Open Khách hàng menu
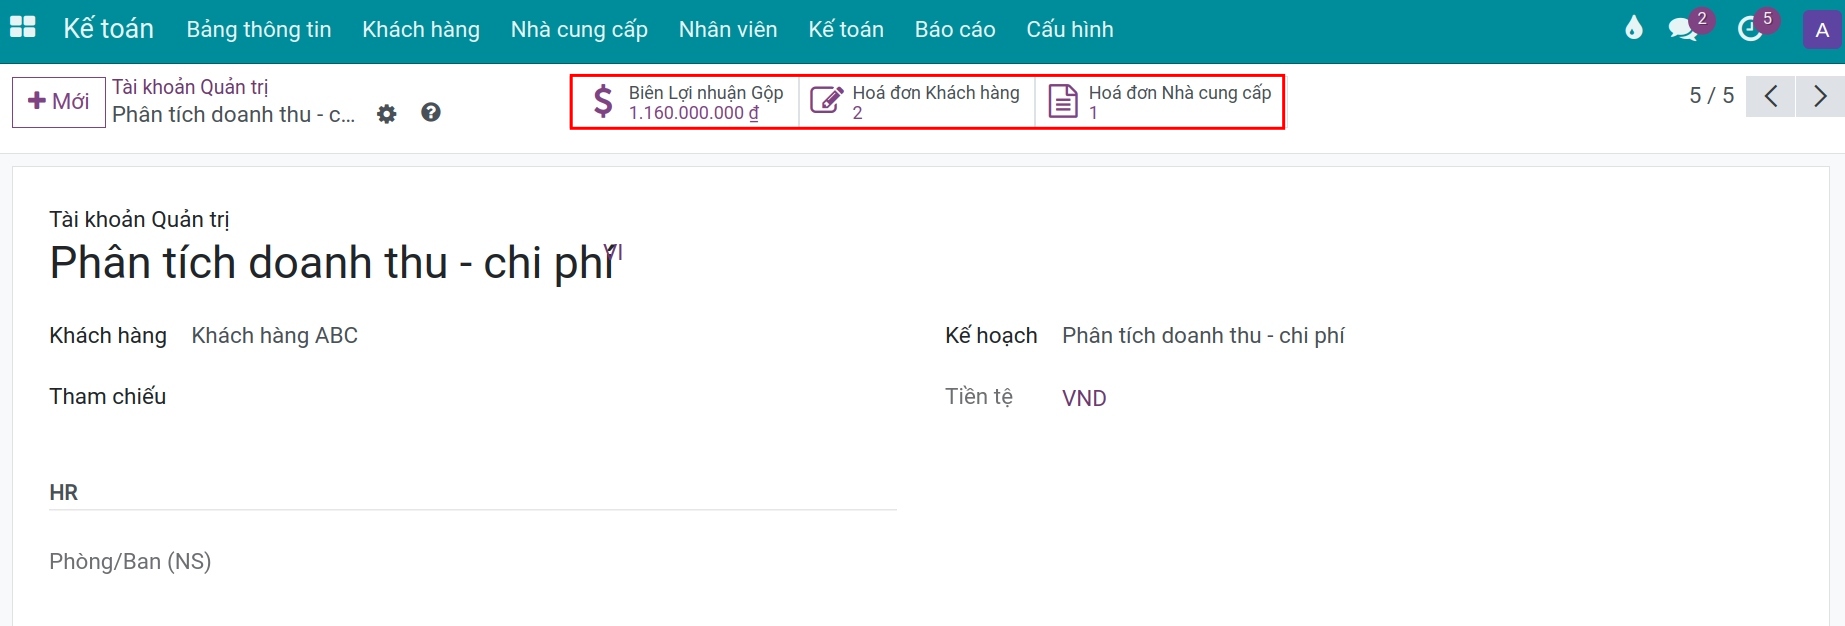 click(x=421, y=30)
